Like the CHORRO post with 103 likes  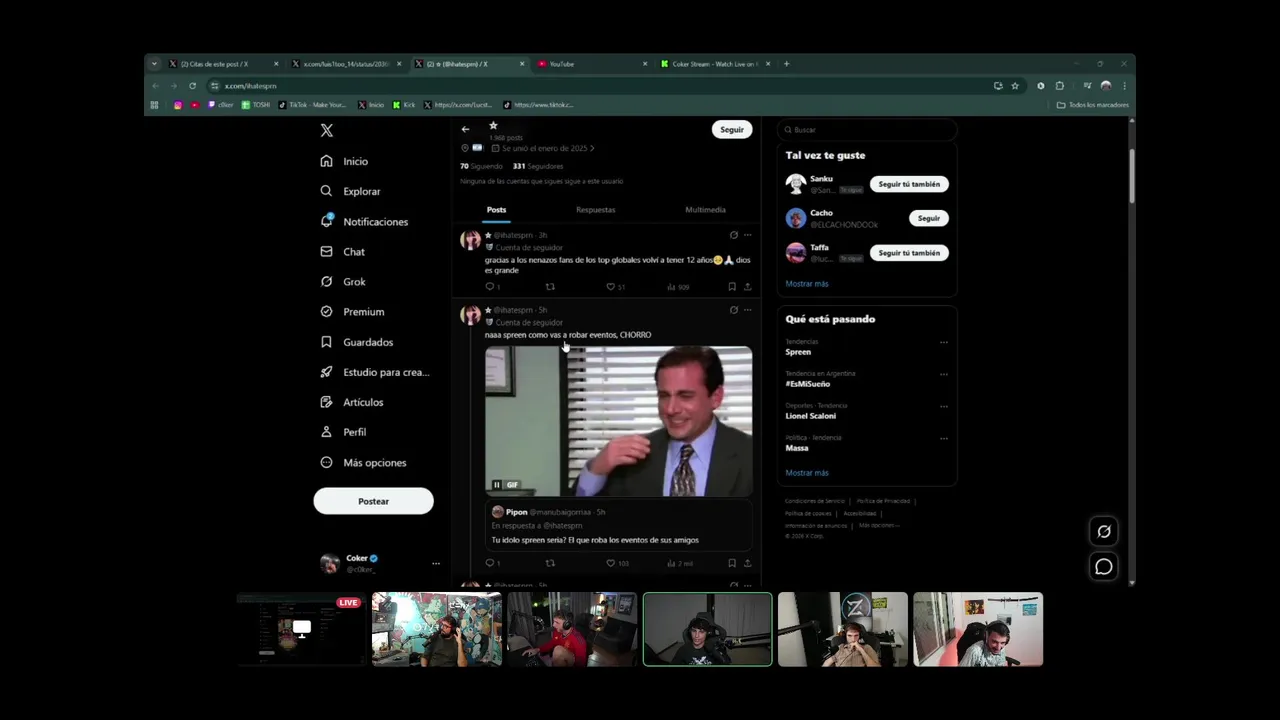pyautogui.click(x=611, y=563)
